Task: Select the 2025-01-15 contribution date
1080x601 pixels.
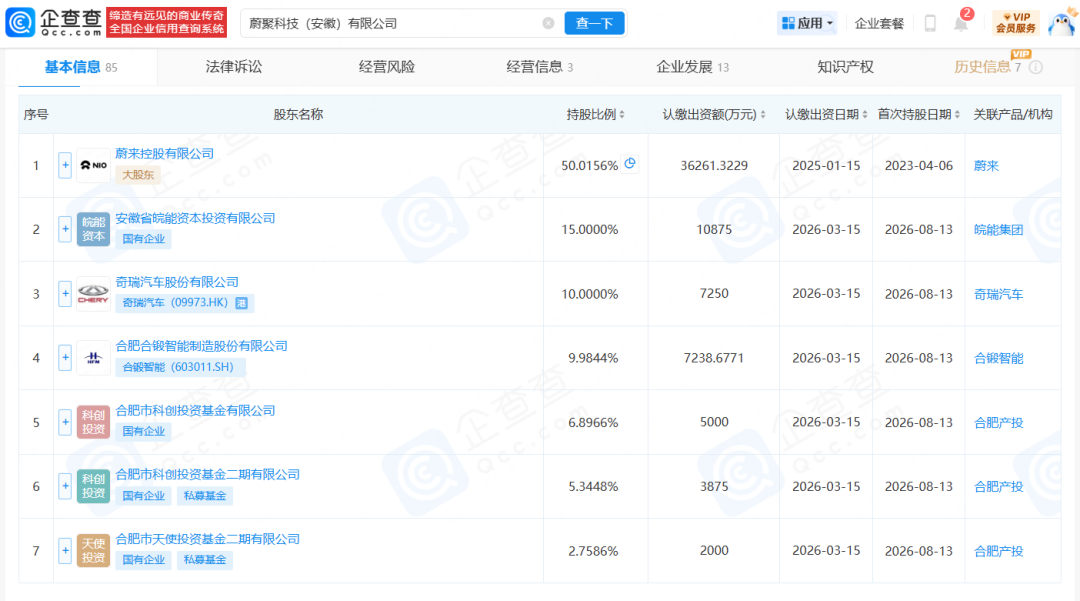Action: pos(826,166)
